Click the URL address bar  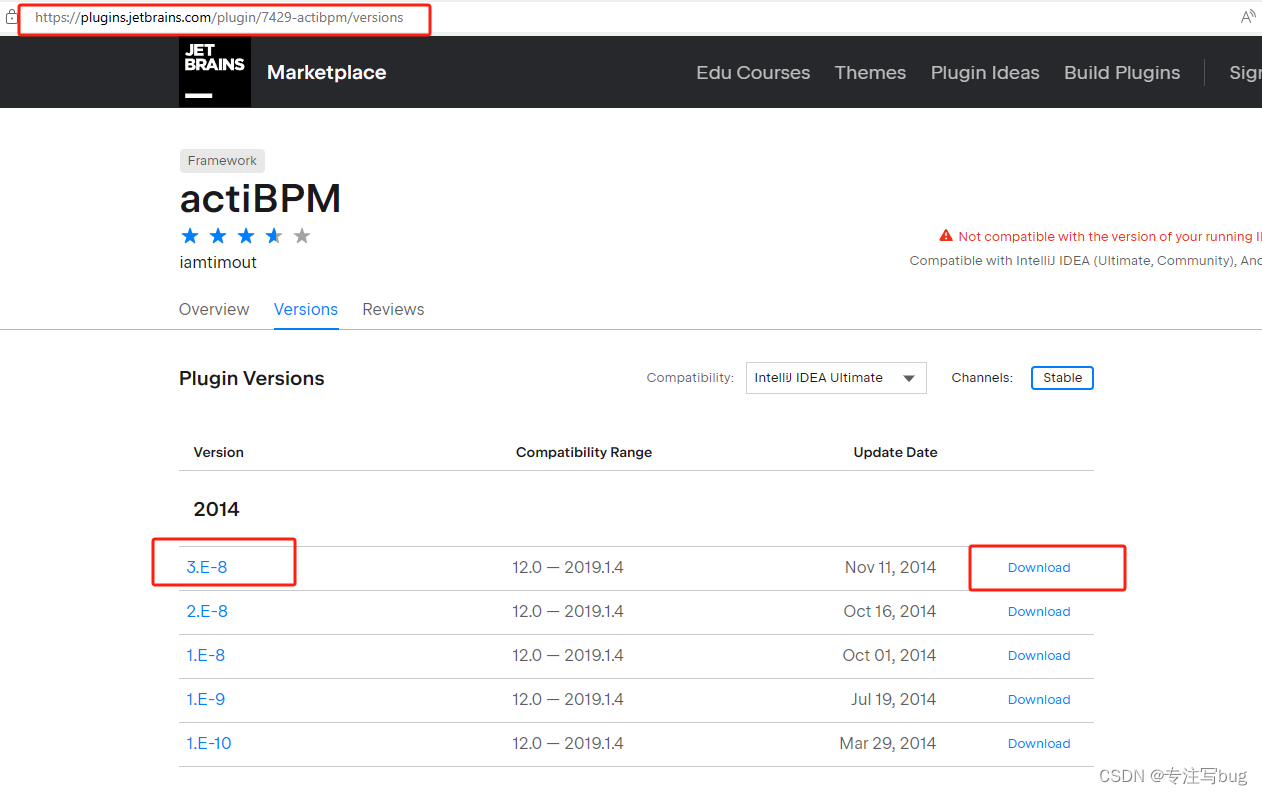220,17
